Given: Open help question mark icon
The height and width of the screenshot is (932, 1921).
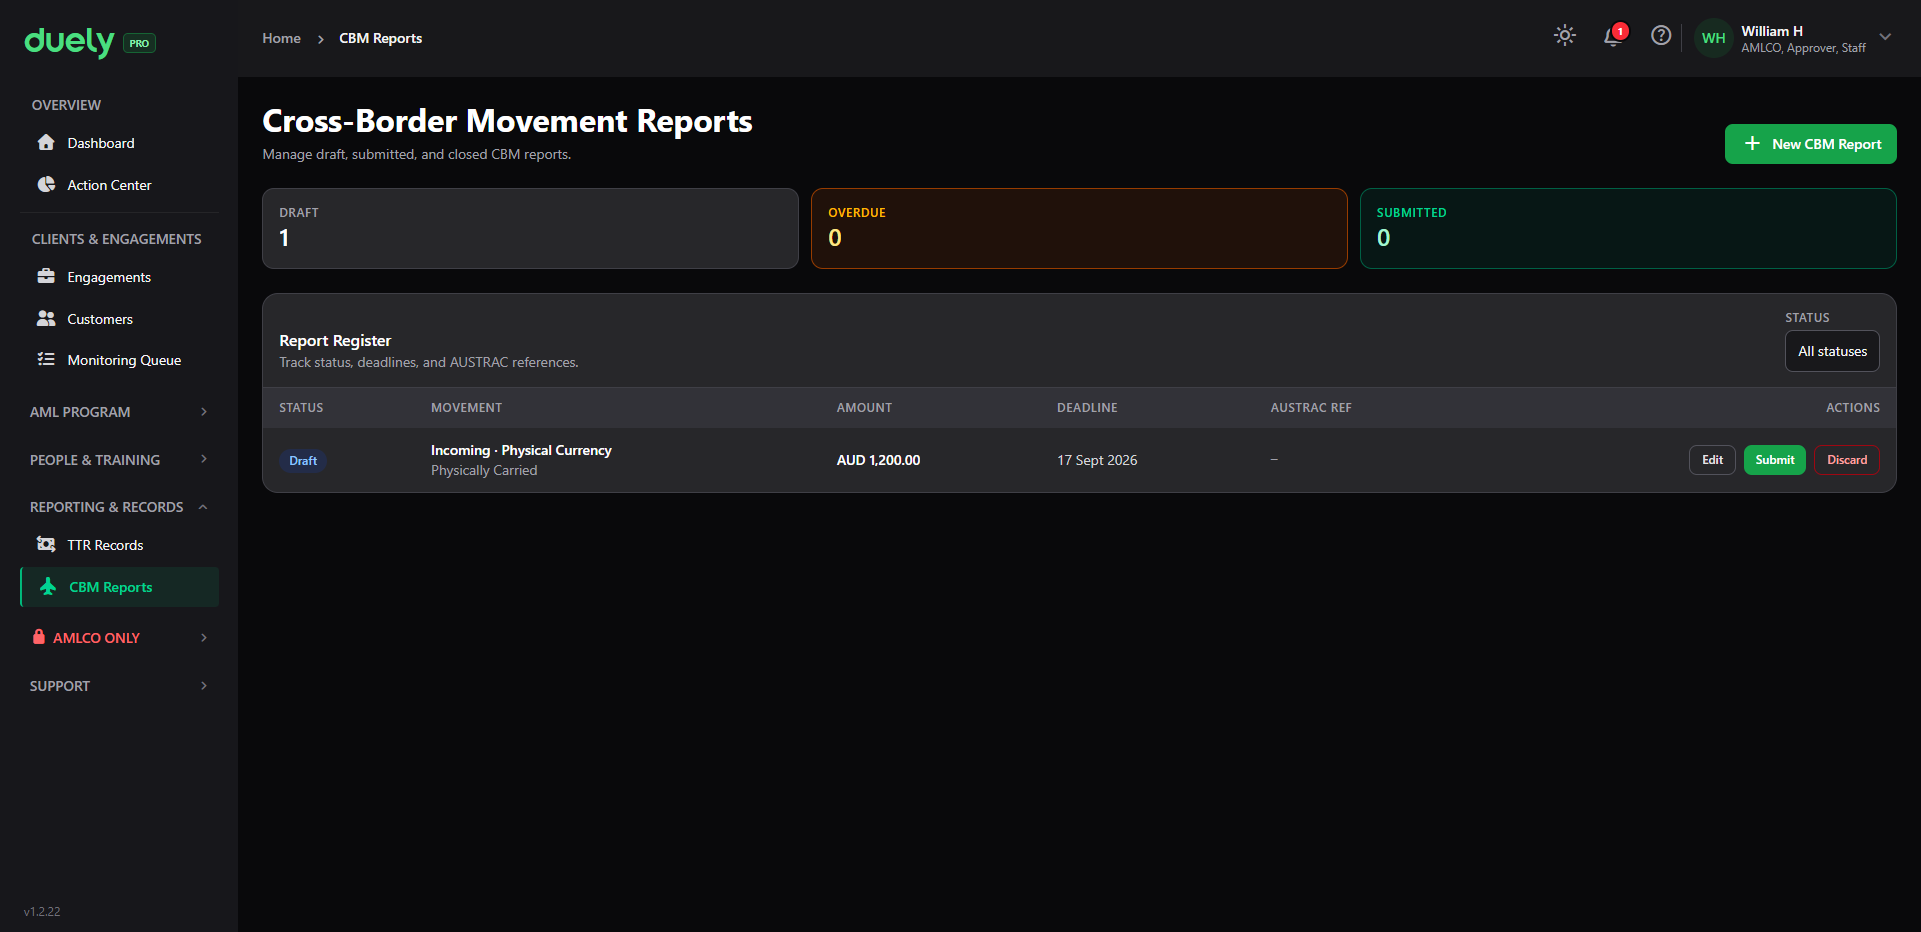Looking at the screenshot, I should tap(1661, 36).
